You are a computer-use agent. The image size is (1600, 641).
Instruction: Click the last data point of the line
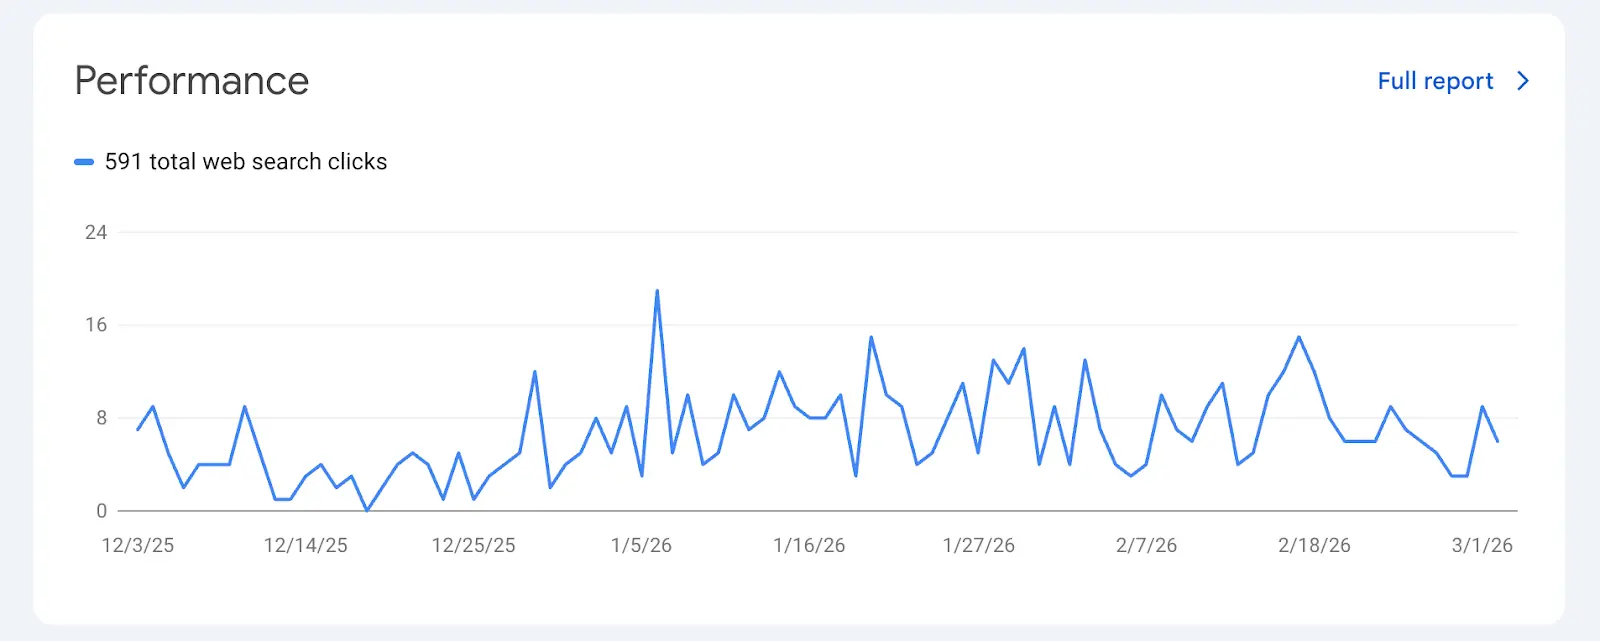(x=1497, y=441)
